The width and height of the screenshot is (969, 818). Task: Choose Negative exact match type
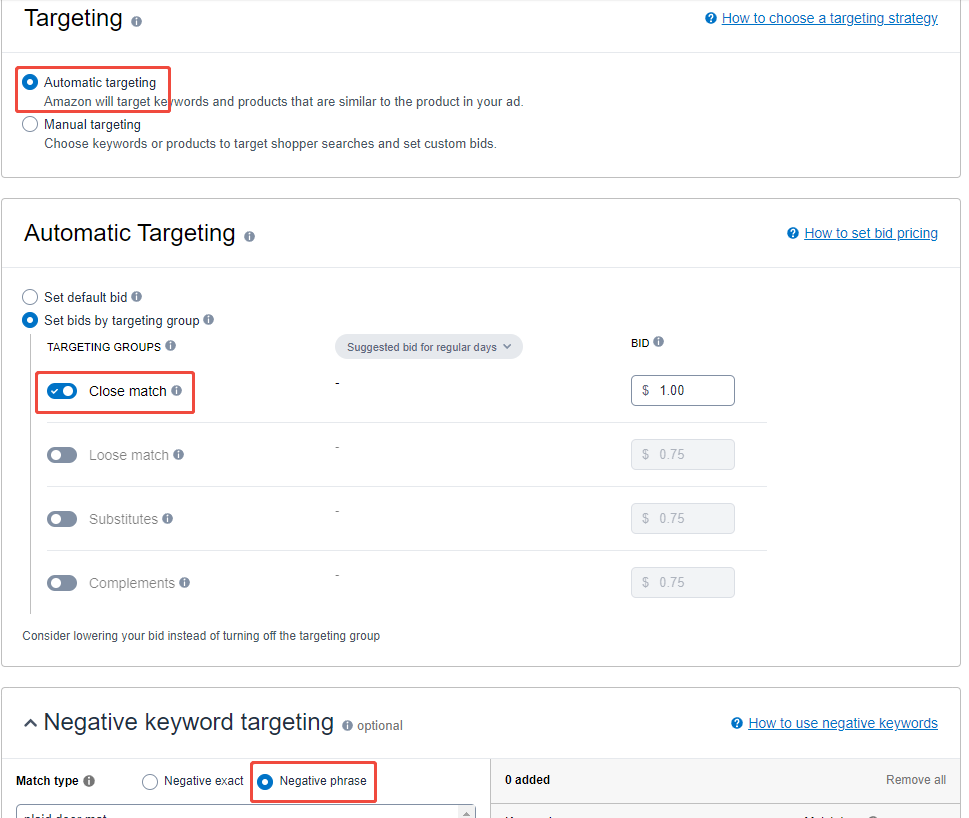pos(150,781)
